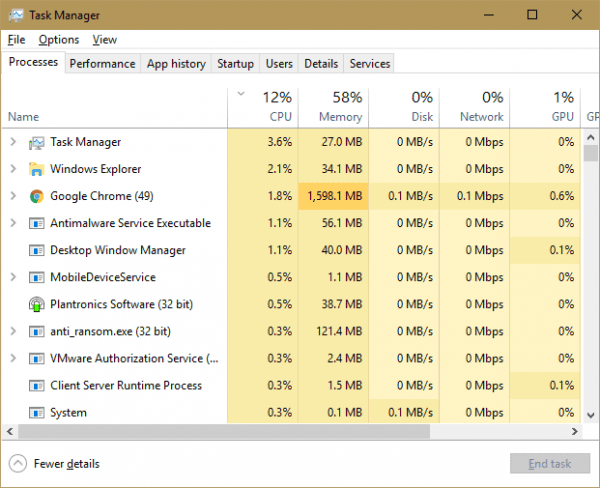This screenshot has height=488, width=600.
Task: Click the sort arrow above CPU column
Action: coord(241,93)
